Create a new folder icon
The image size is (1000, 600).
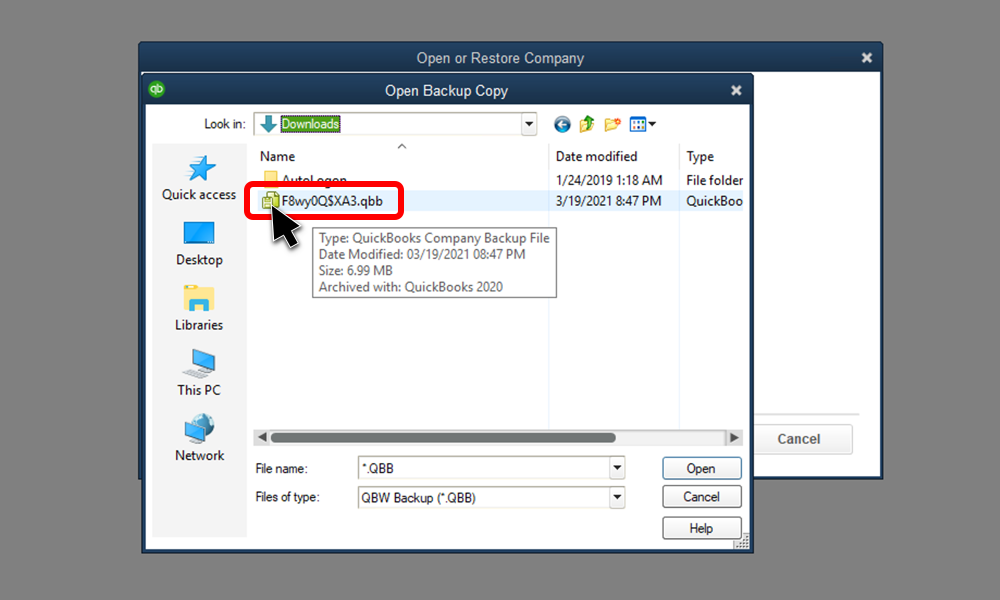click(612, 124)
